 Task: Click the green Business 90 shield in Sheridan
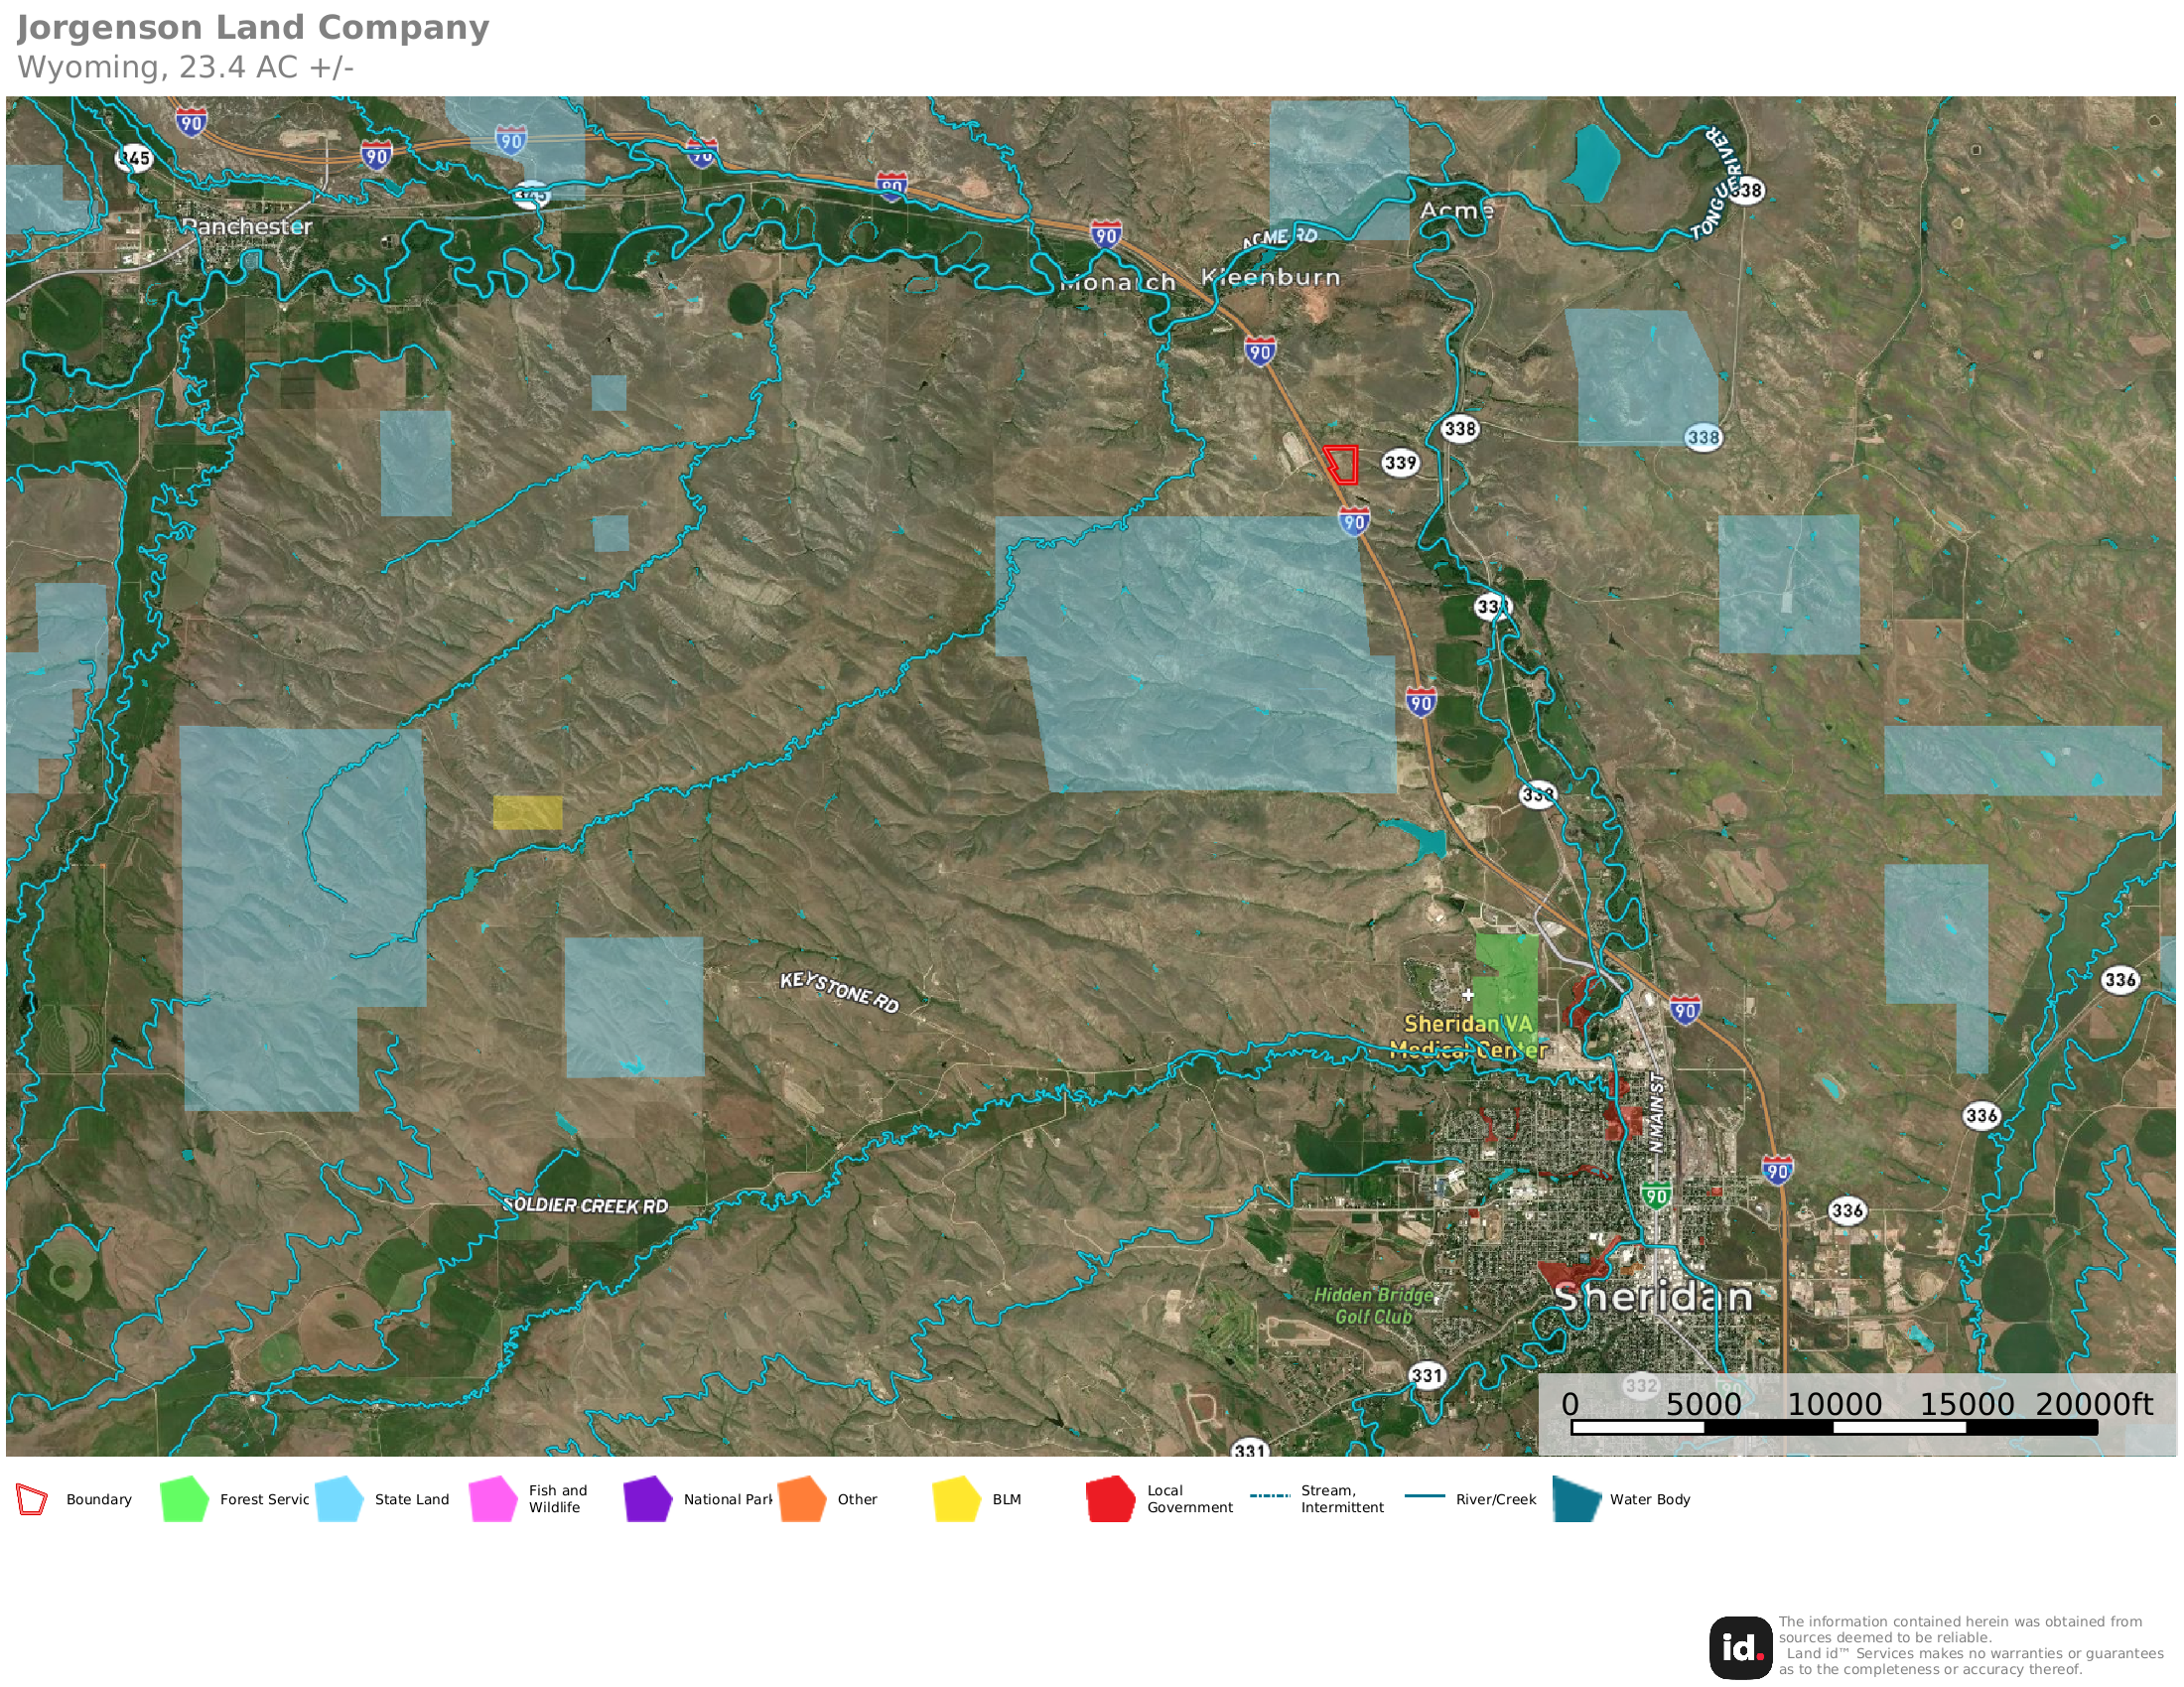click(x=1656, y=1196)
